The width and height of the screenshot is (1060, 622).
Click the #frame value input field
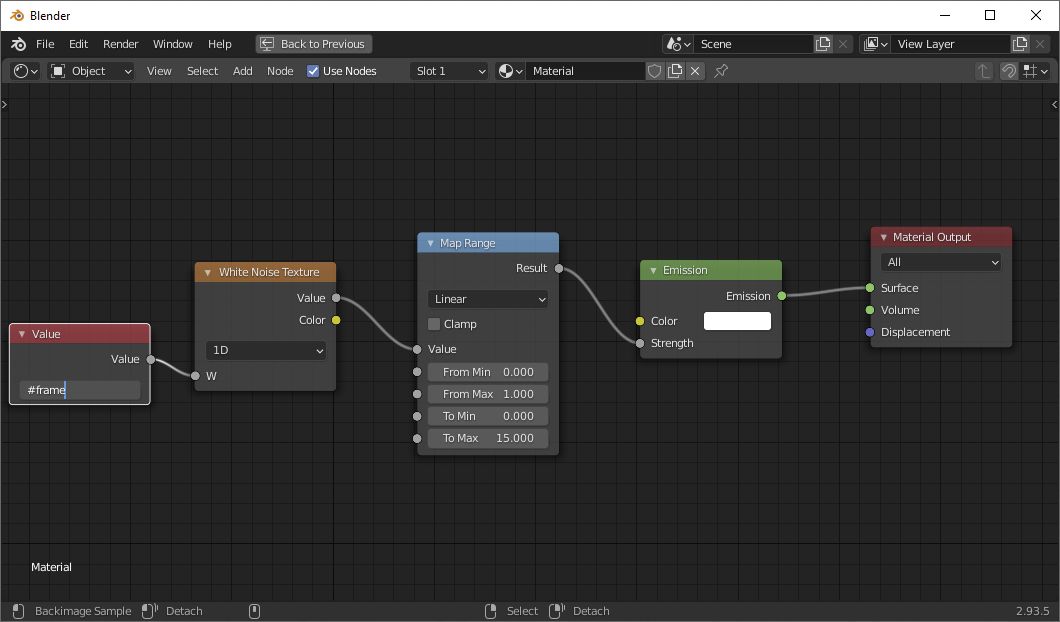coord(80,390)
